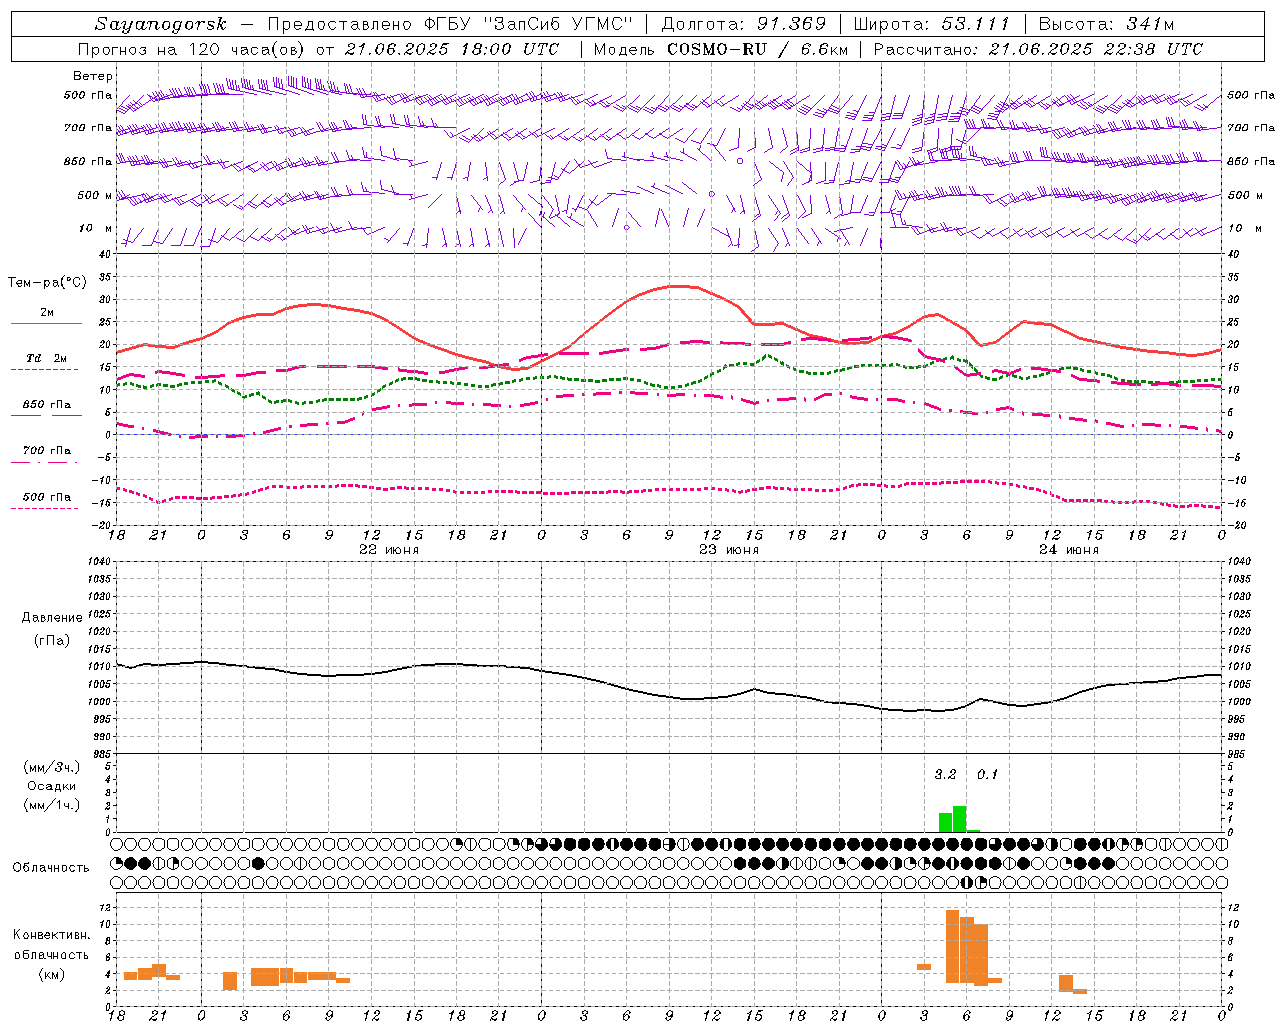The height and width of the screenshot is (1024, 1280).
Task: Click the "Широта: 53.111" latitude field
Action: pyautogui.click(x=932, y=24)
